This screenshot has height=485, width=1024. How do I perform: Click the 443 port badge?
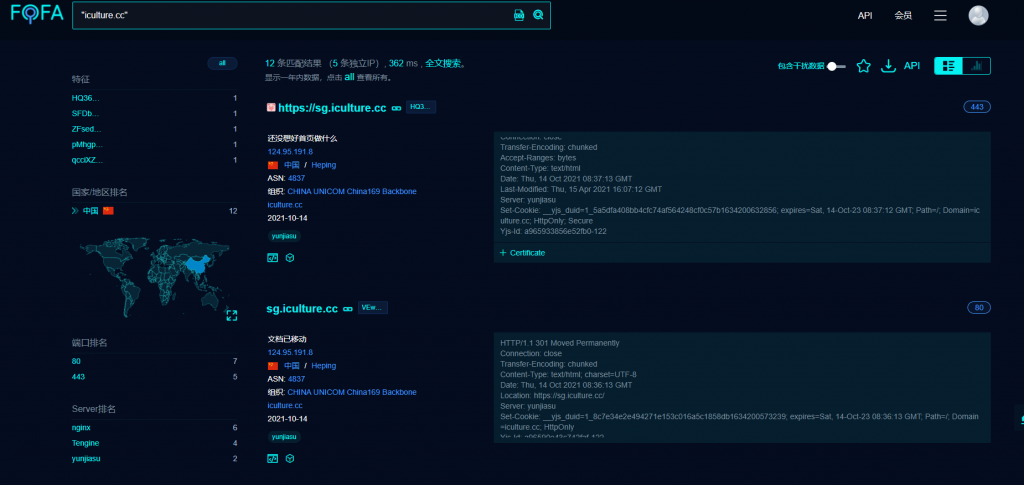pyautogui.click(x=977, y=107)
